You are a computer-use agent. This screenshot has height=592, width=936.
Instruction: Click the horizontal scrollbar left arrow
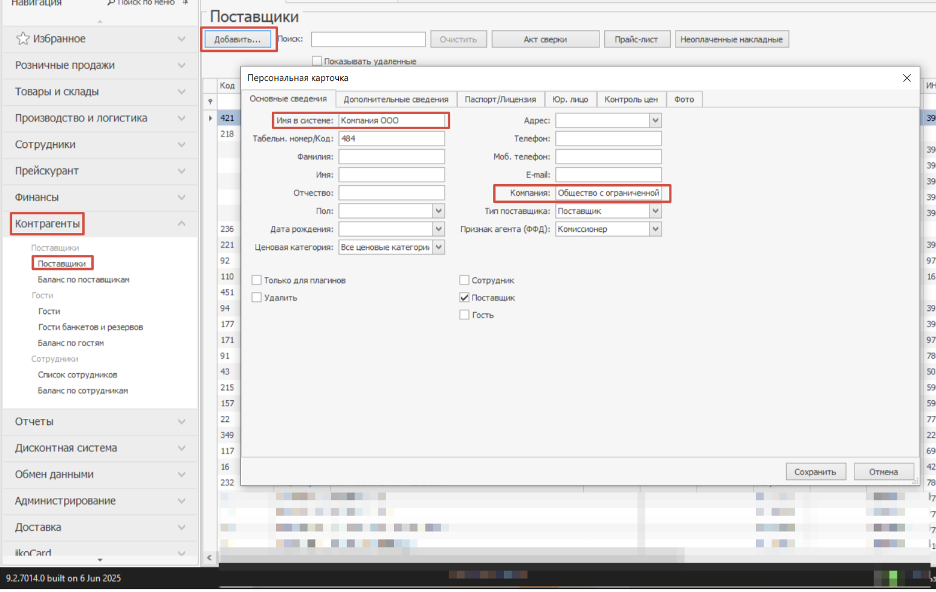pos(209,558)
